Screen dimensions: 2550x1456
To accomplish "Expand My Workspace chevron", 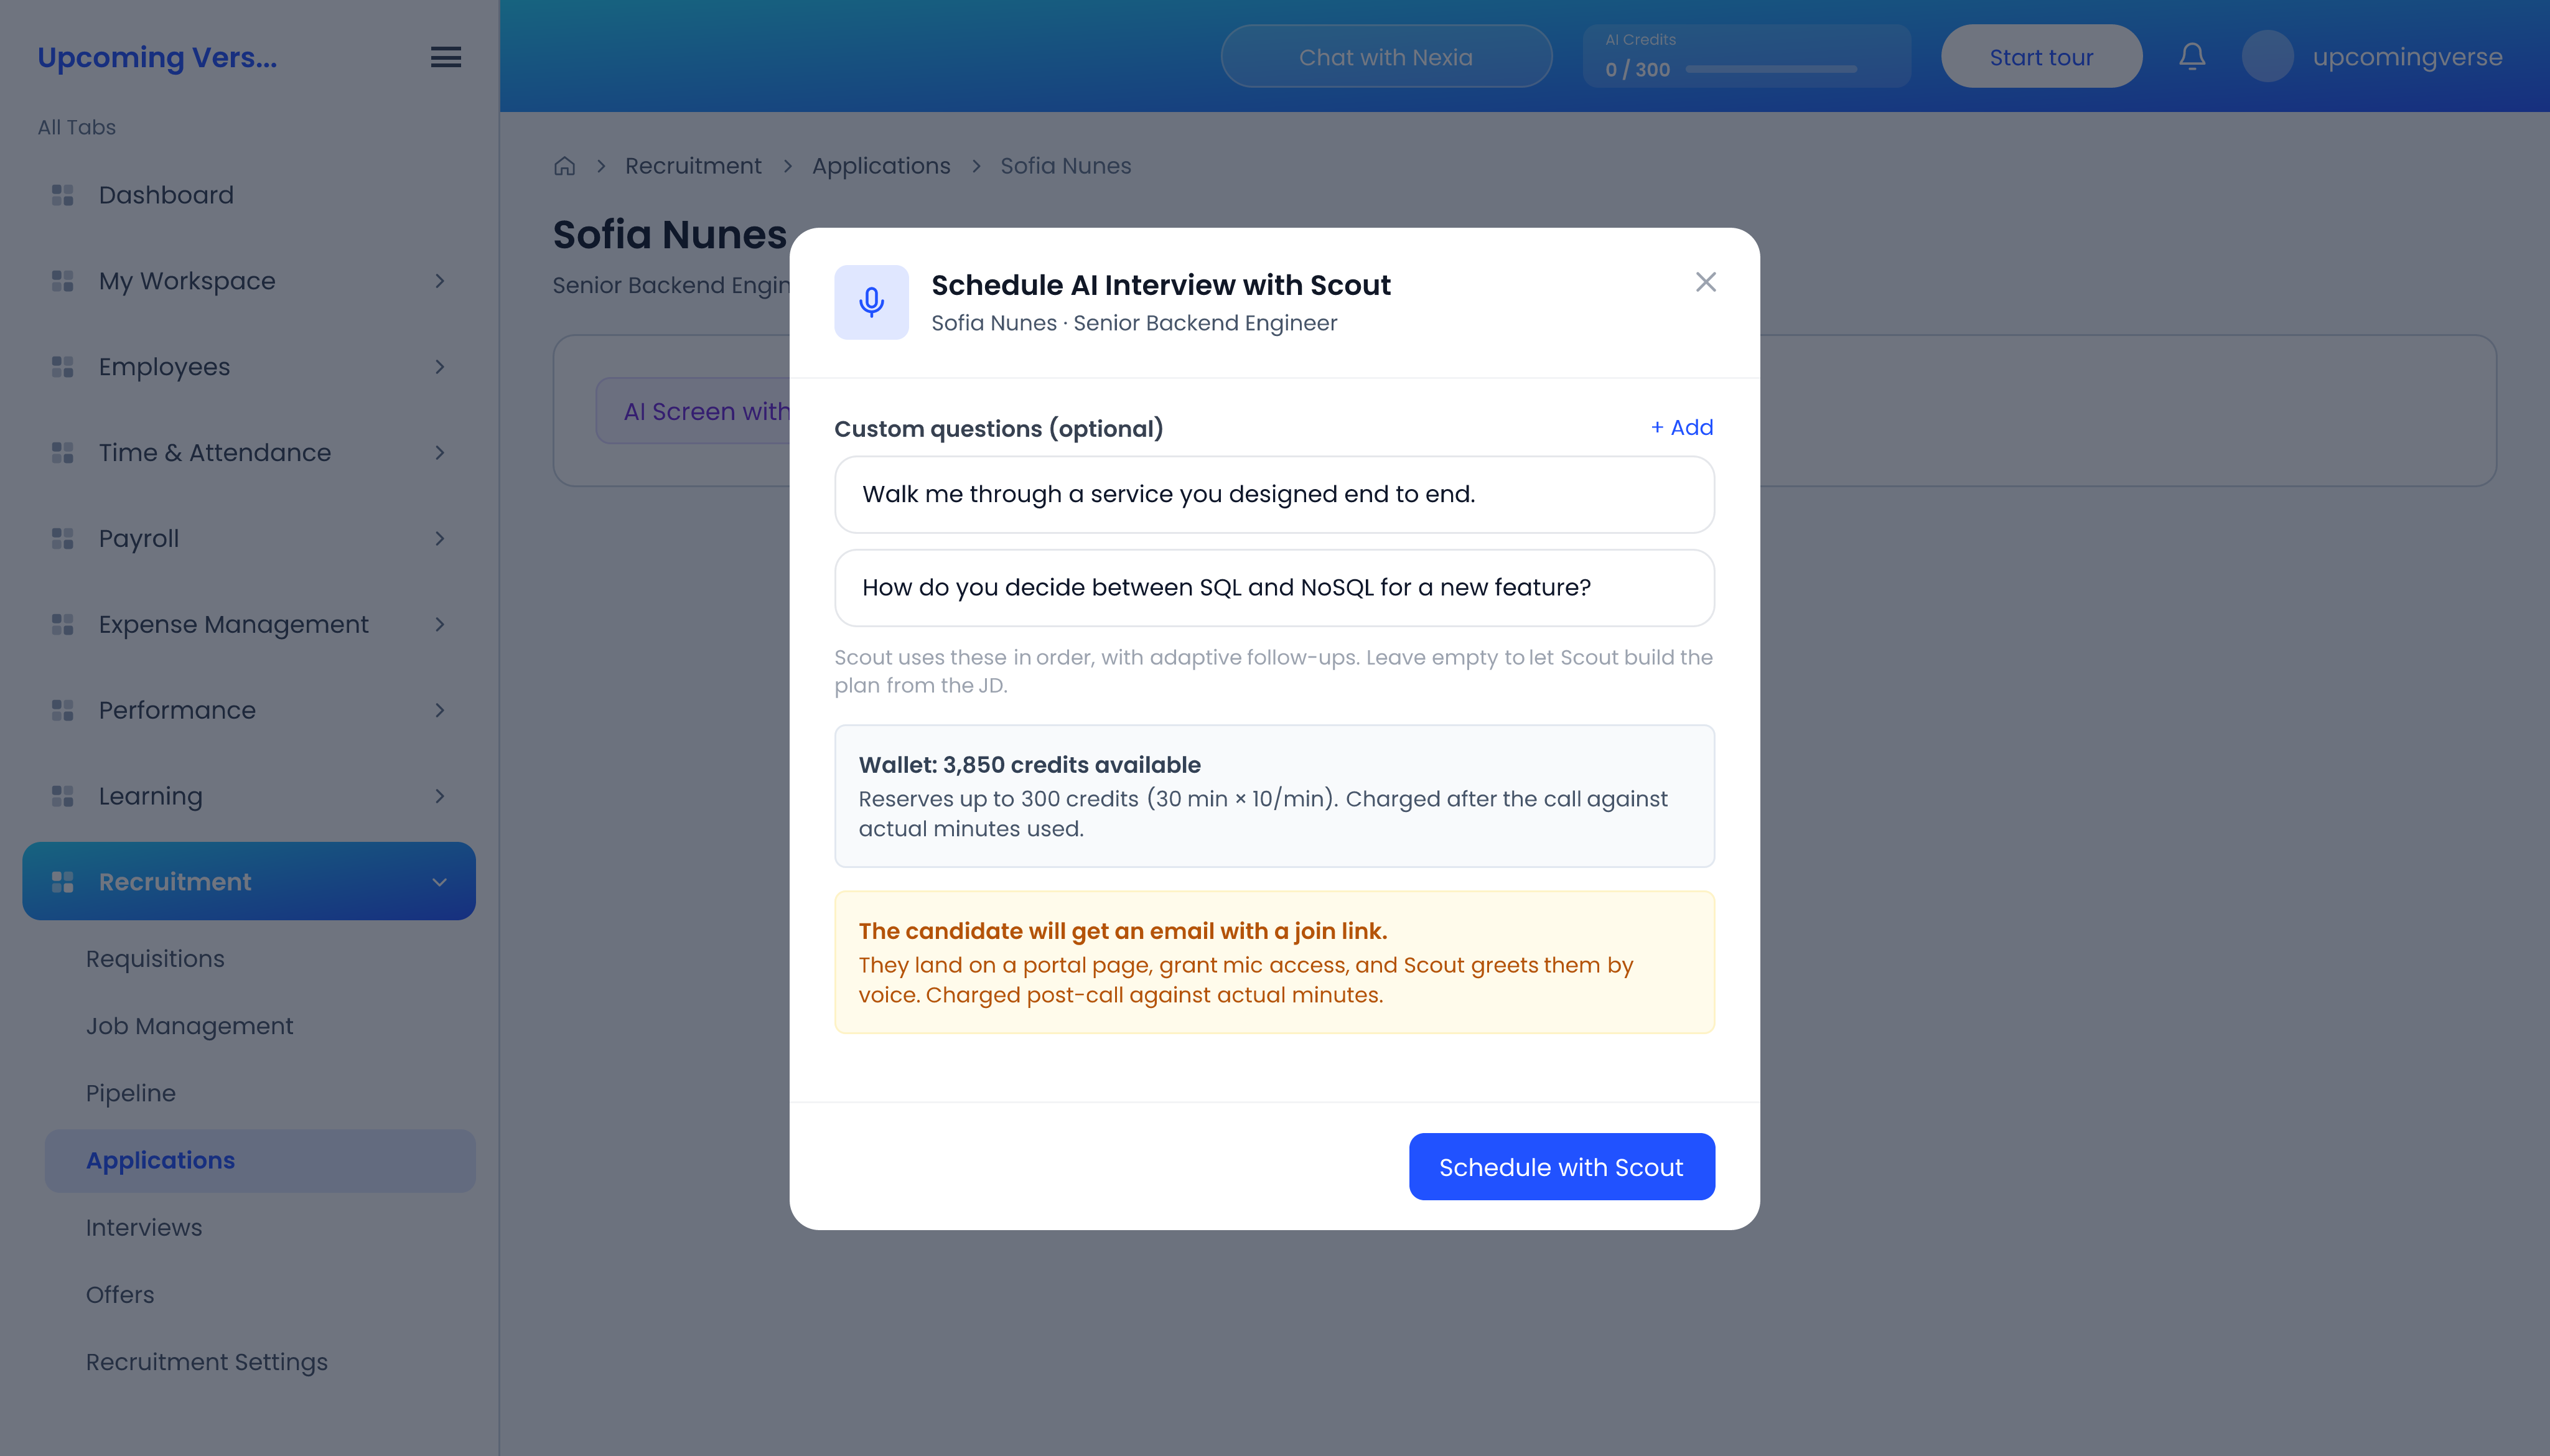I will [439, 281].
